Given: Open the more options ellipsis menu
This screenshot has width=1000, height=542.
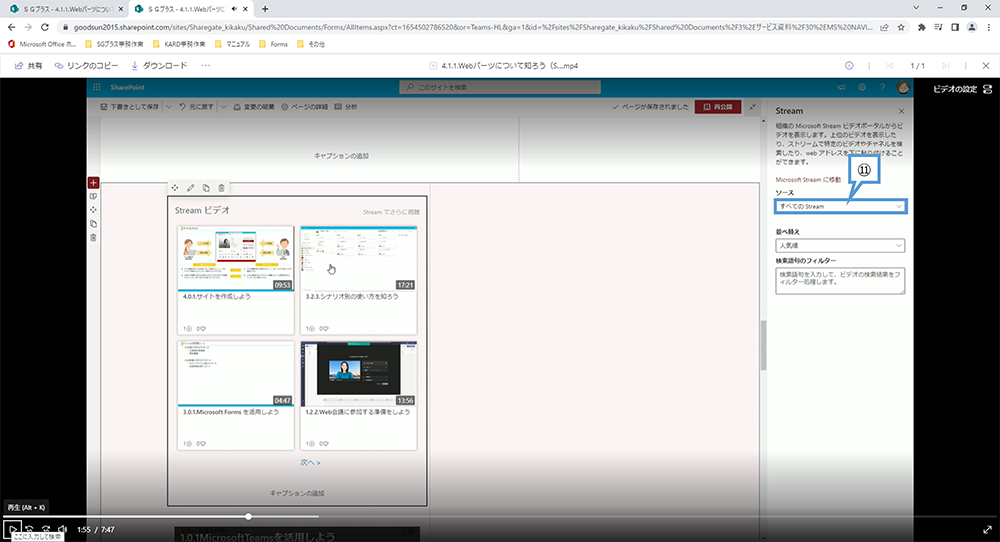Looking at the screenshot, I should tap(205, 66).
